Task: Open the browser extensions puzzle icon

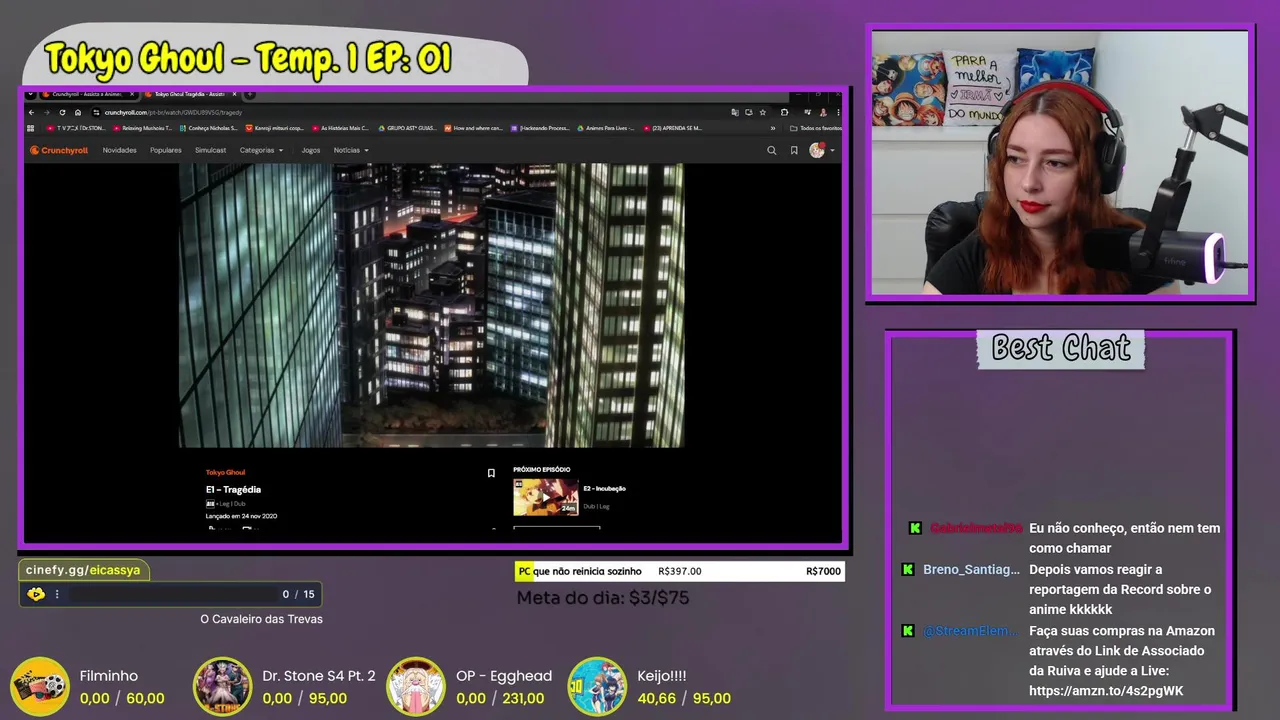Action: 784,112
